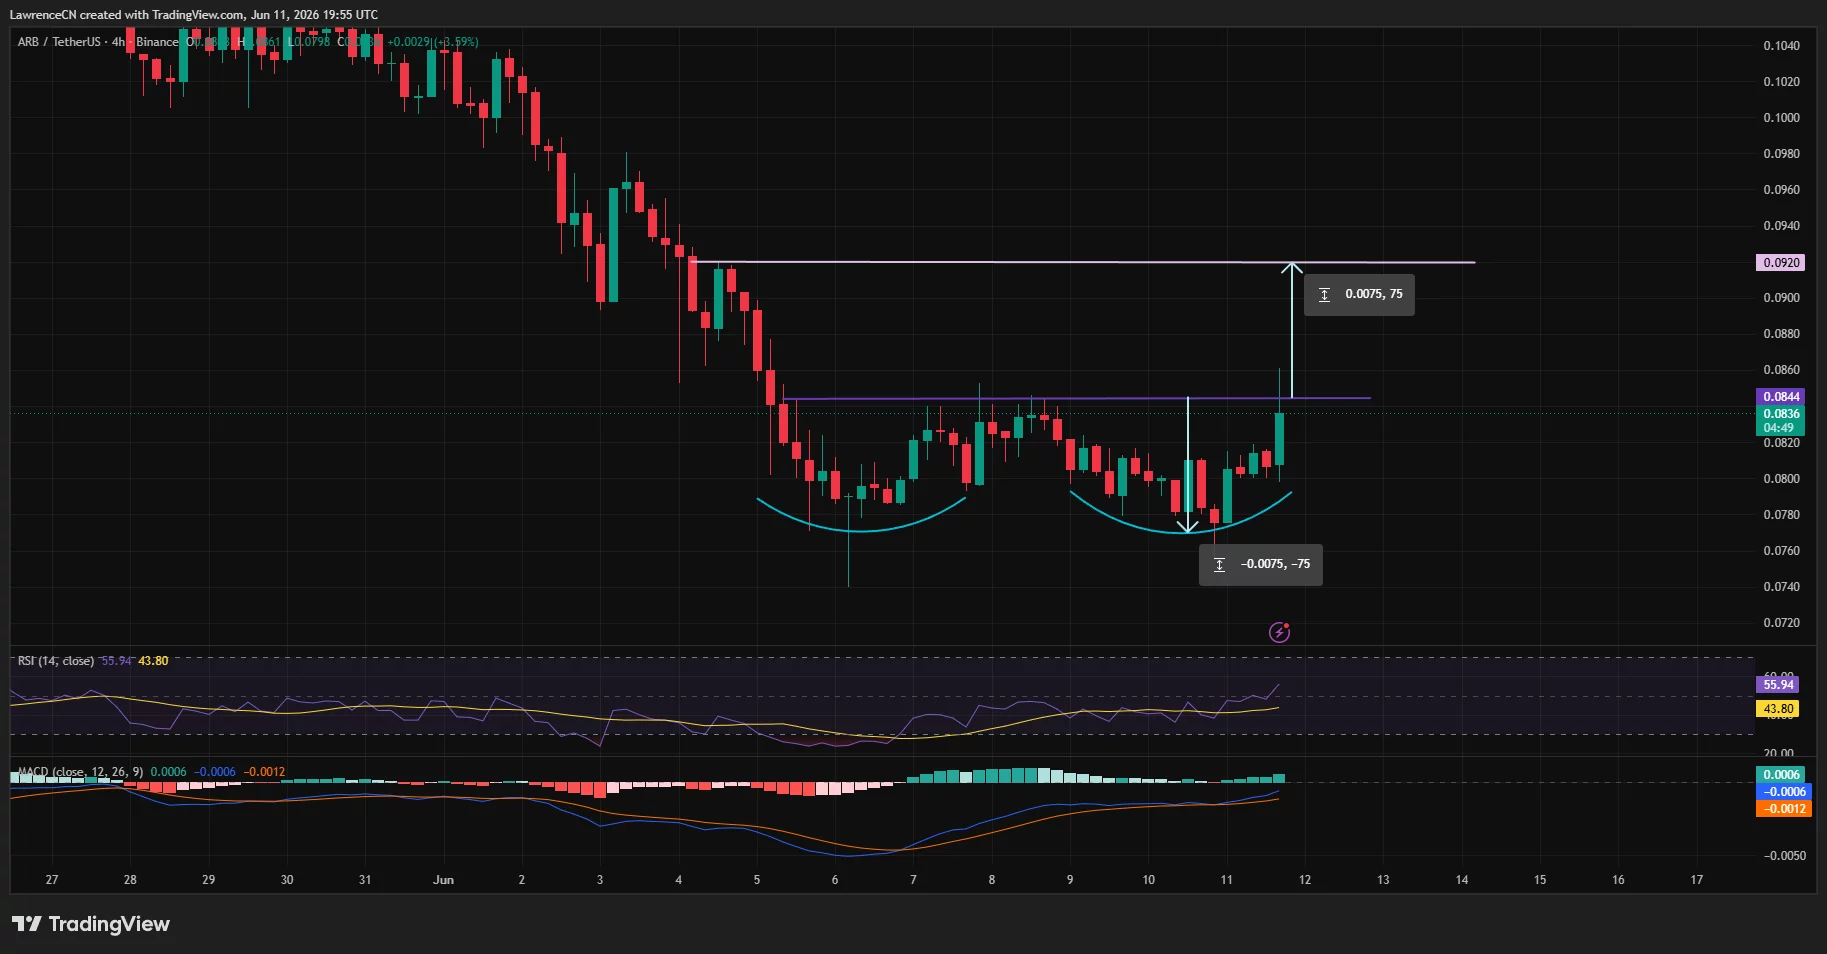Viewport: 1827px width, 954px height.
Task: Click date label '31' on time axis
Action: coord(365,880)
